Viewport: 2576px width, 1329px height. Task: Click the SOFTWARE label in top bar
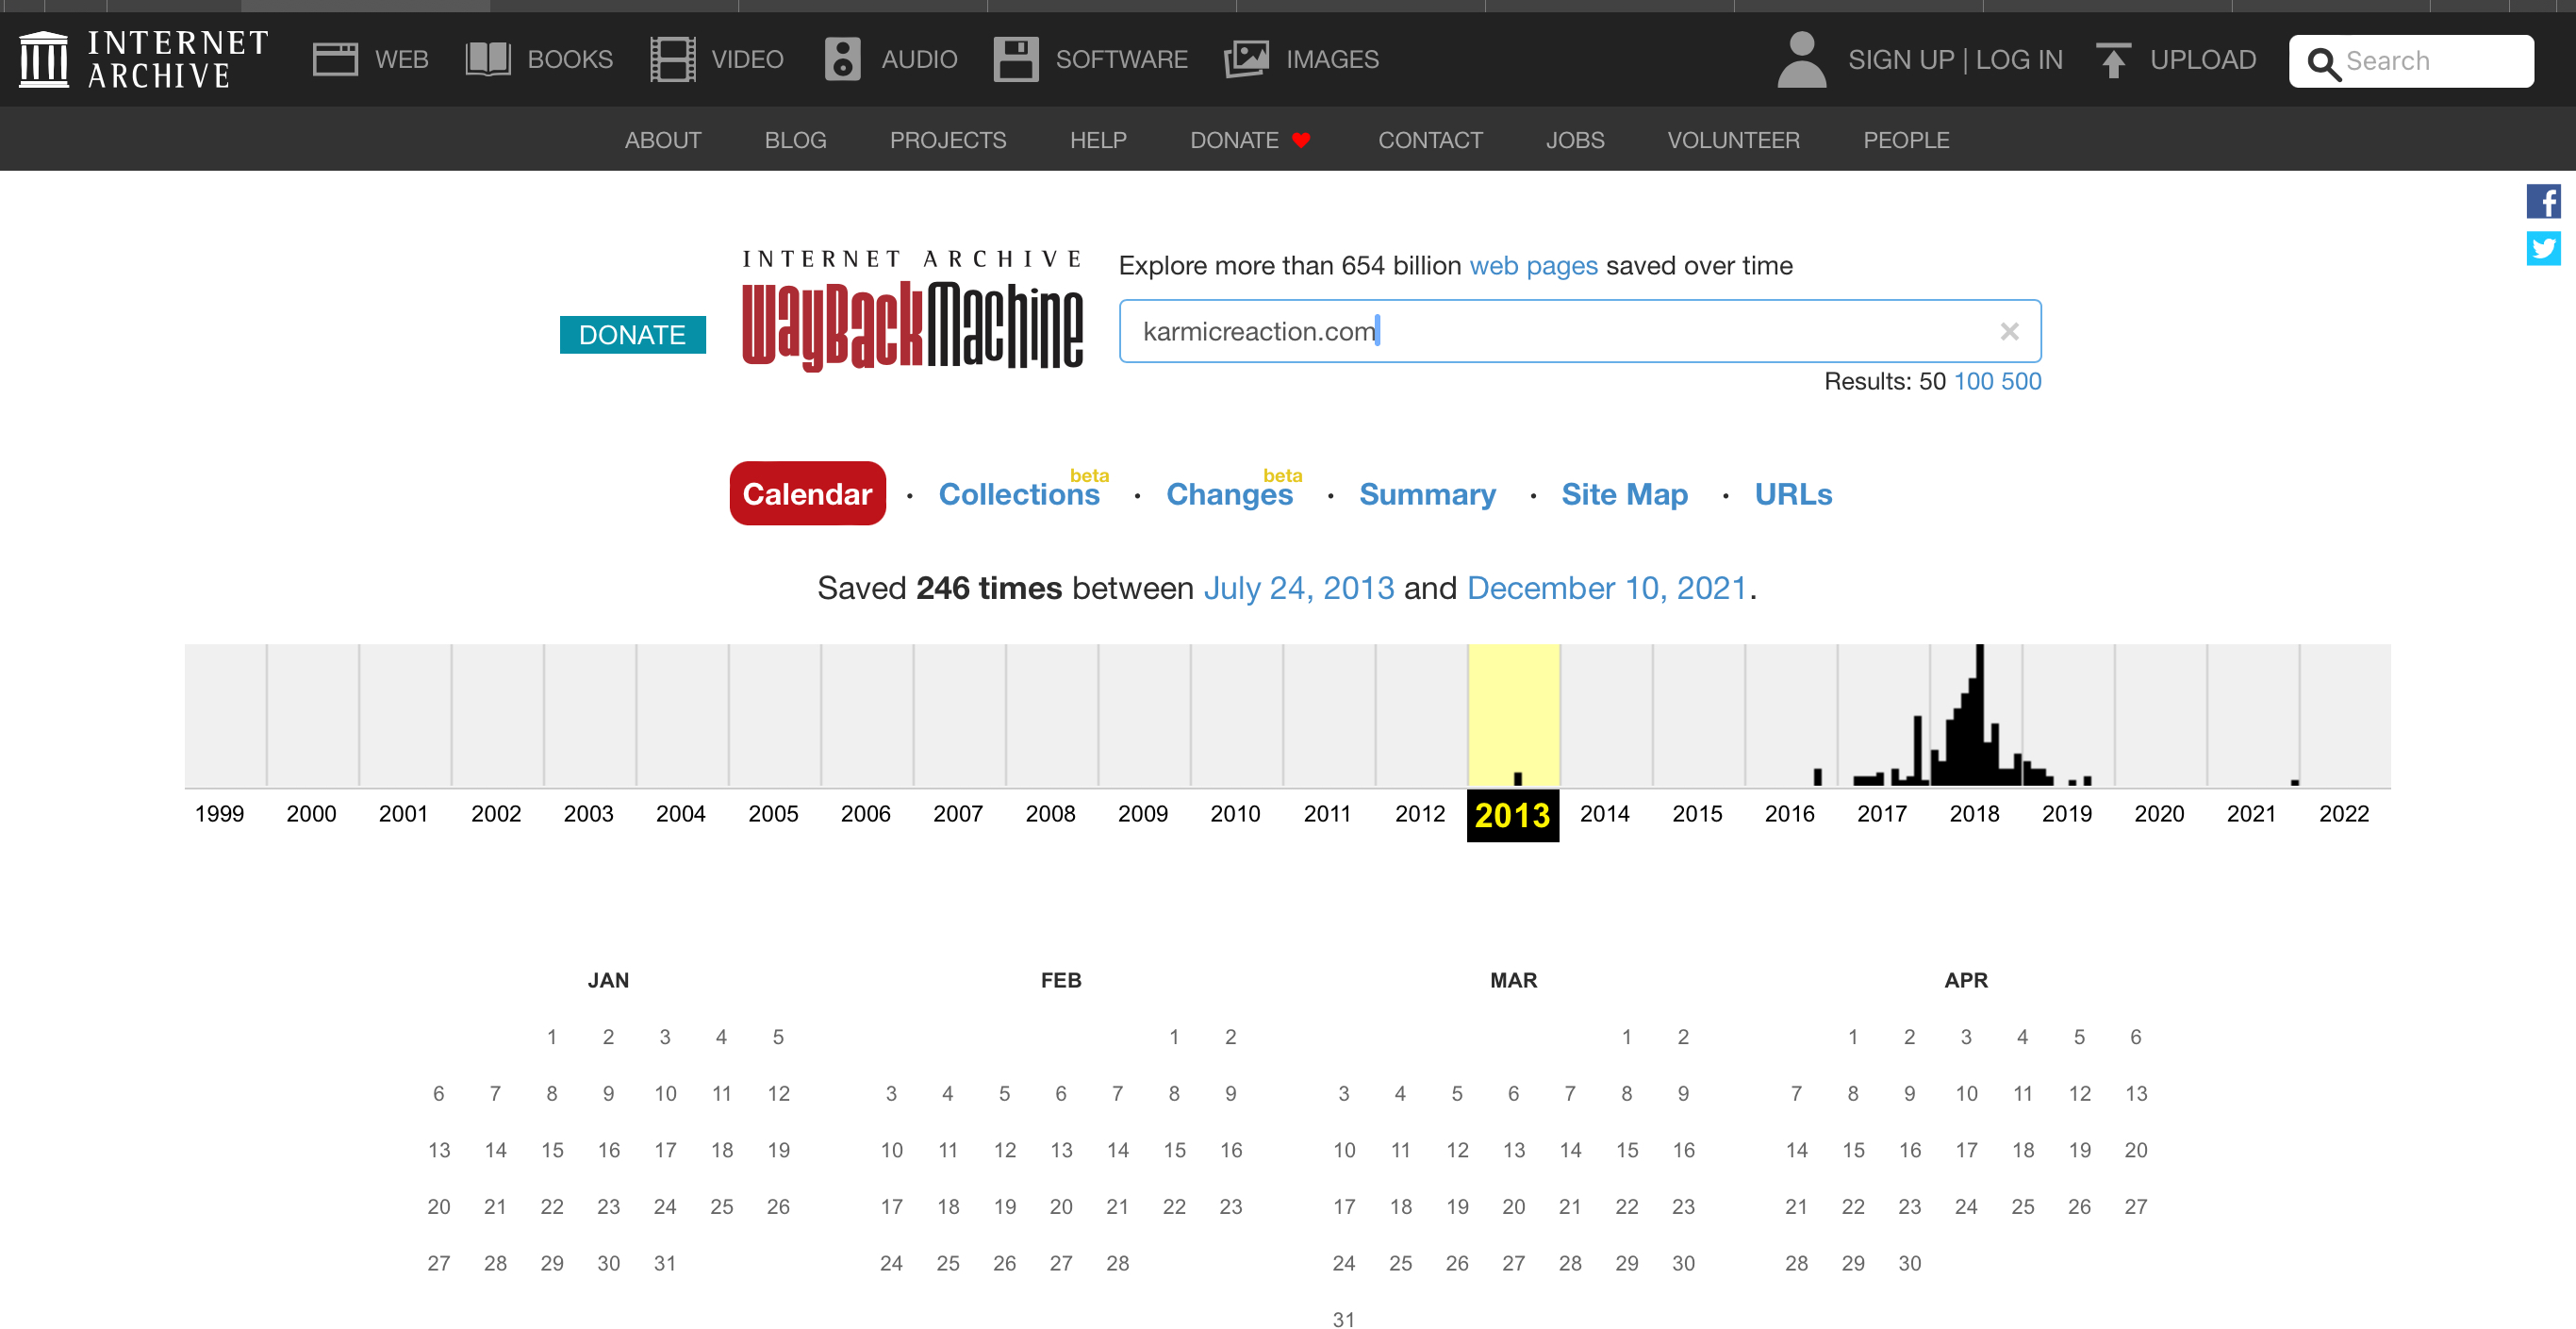click(x=1121, y=60)
